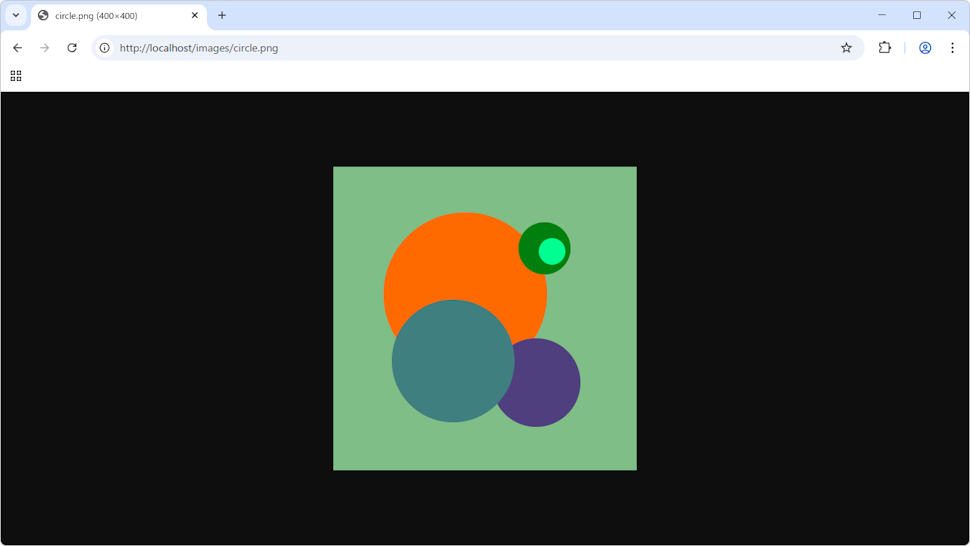
Task: Select the circle.png (400×400) tab
Action: [x=110, y=16]
